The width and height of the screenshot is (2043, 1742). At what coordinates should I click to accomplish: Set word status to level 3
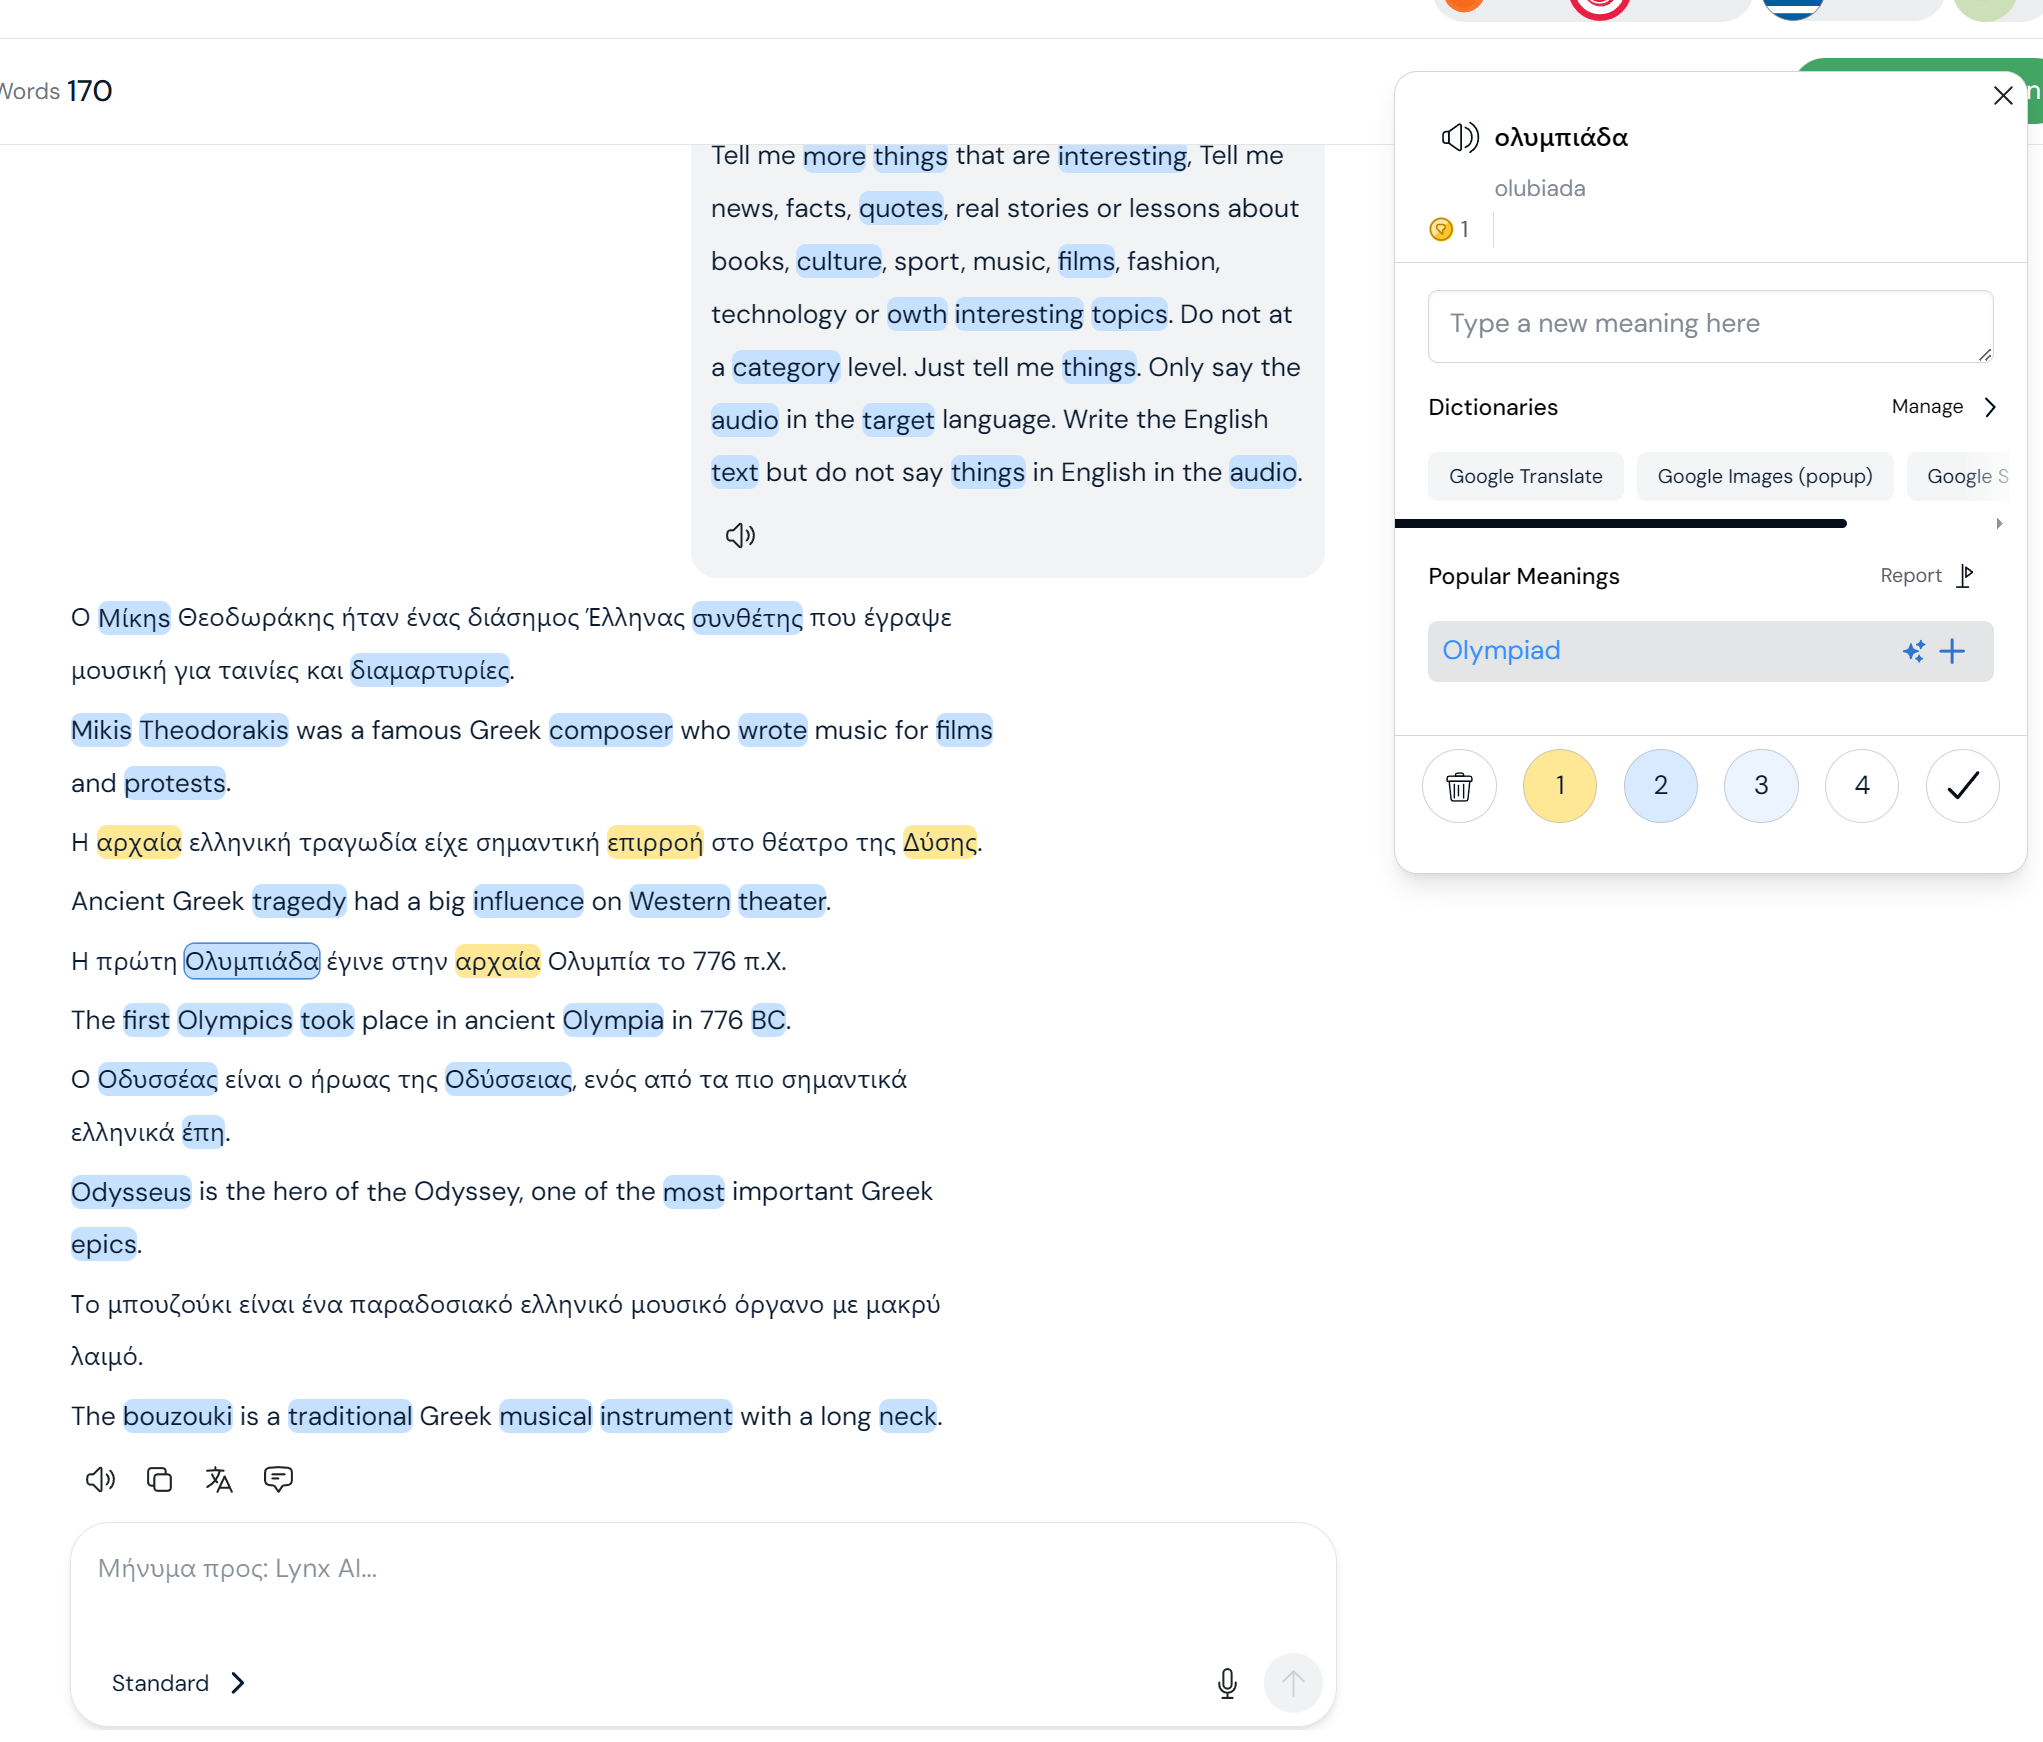(1761, 786)
